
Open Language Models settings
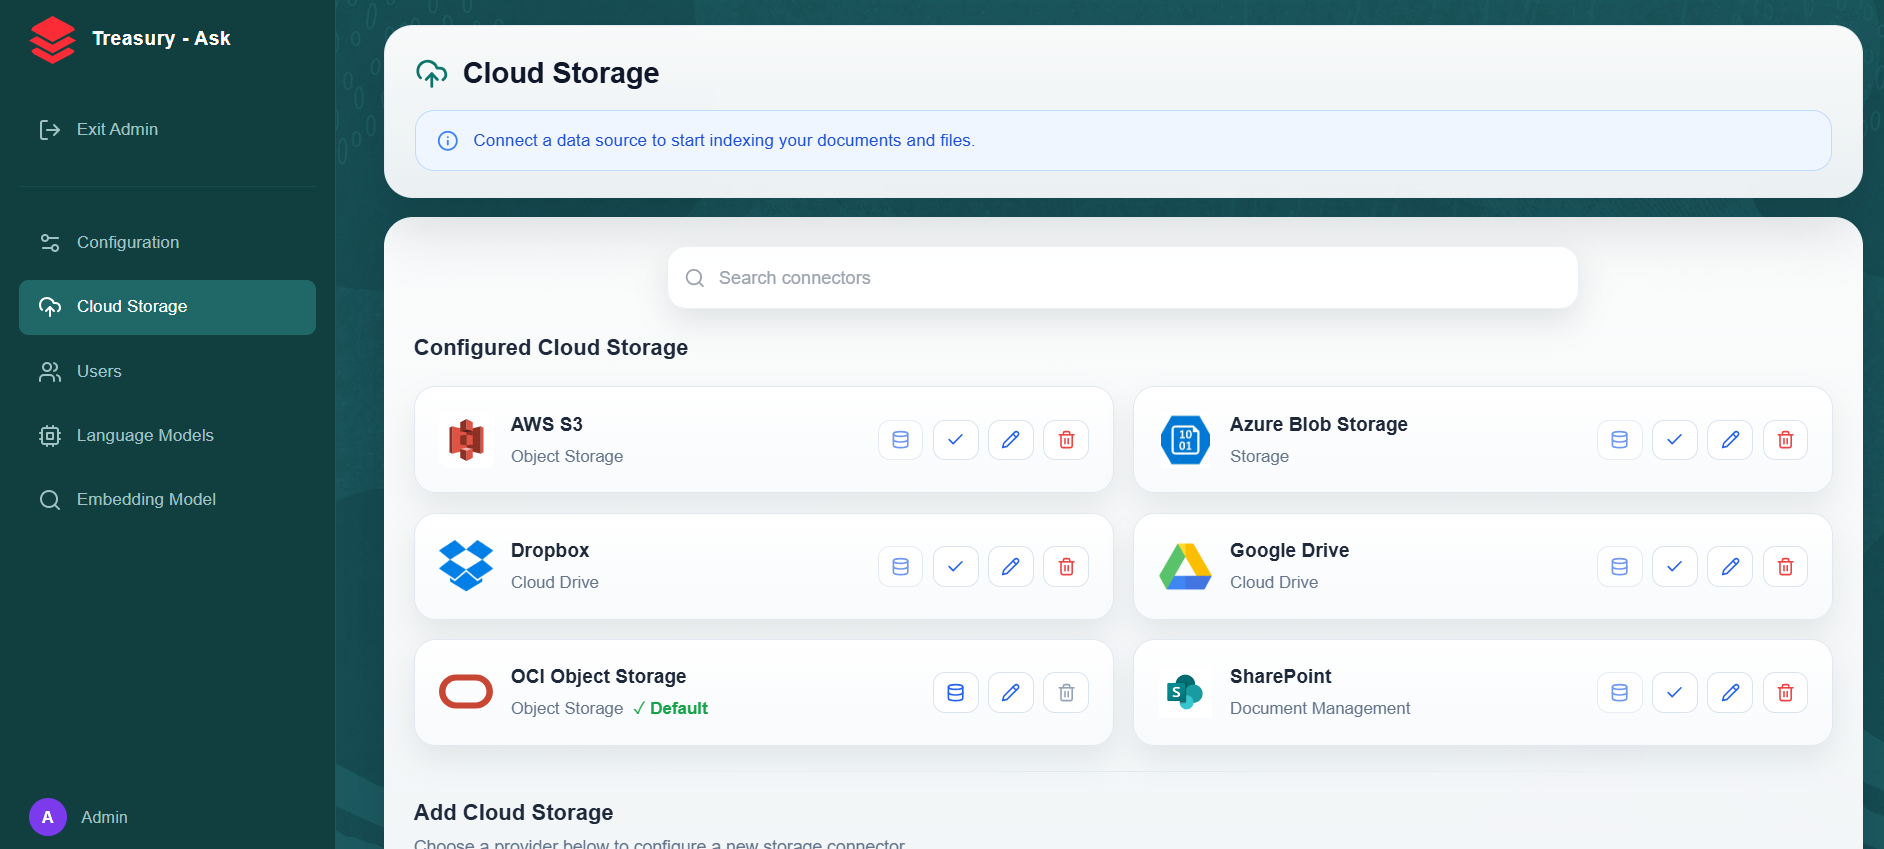coord(167,436)
